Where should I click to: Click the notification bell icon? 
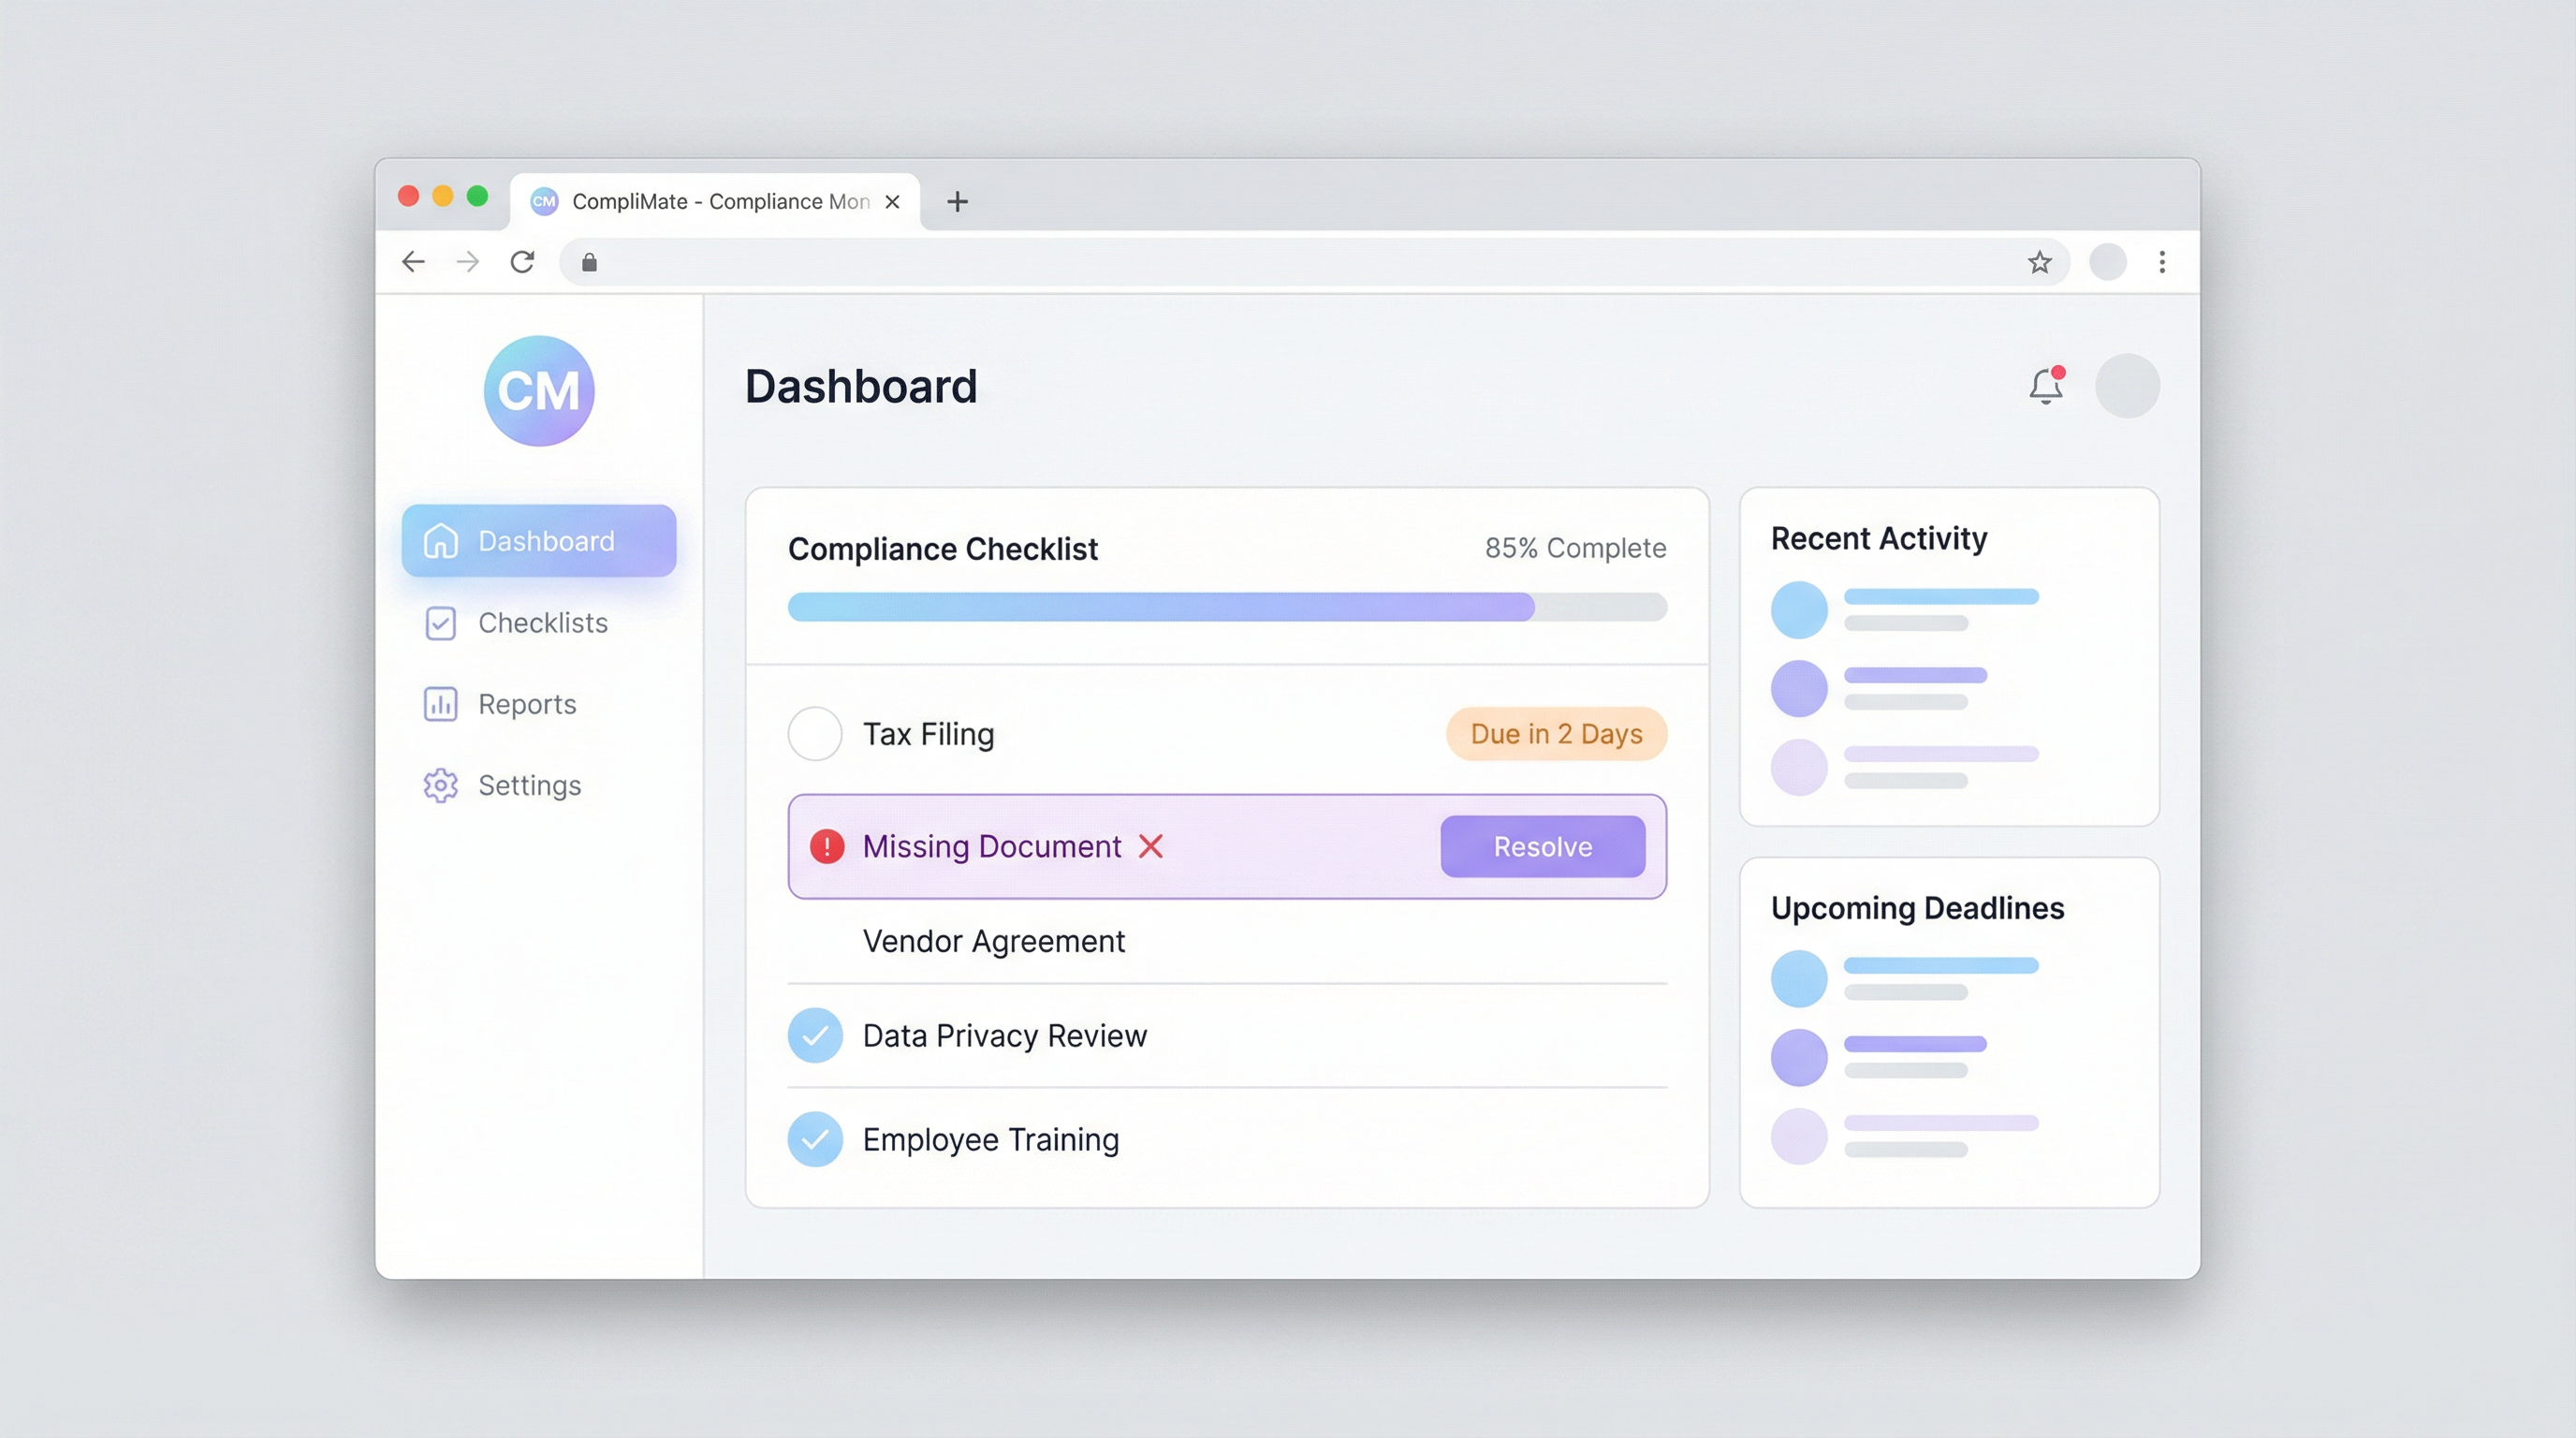(2045, 386)
